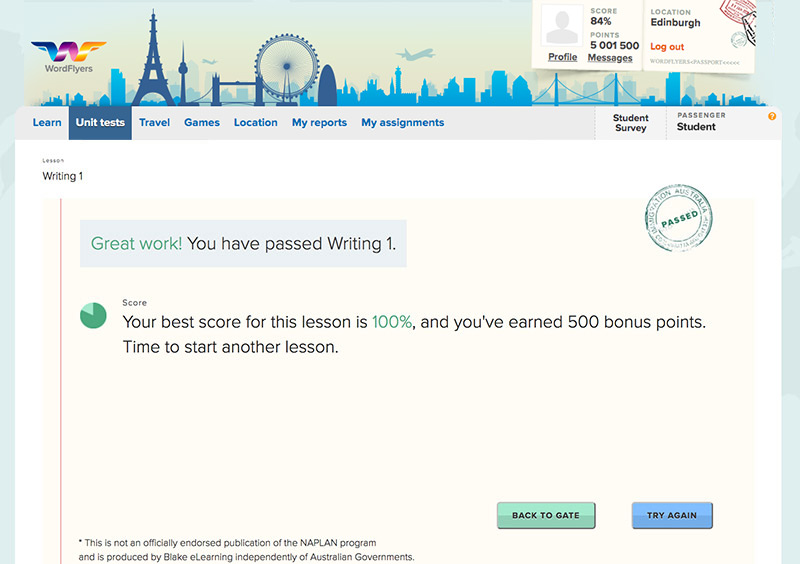Screen dimensions: 800x564
Task: Switch to the Location tab
Action: click(256, 123)
